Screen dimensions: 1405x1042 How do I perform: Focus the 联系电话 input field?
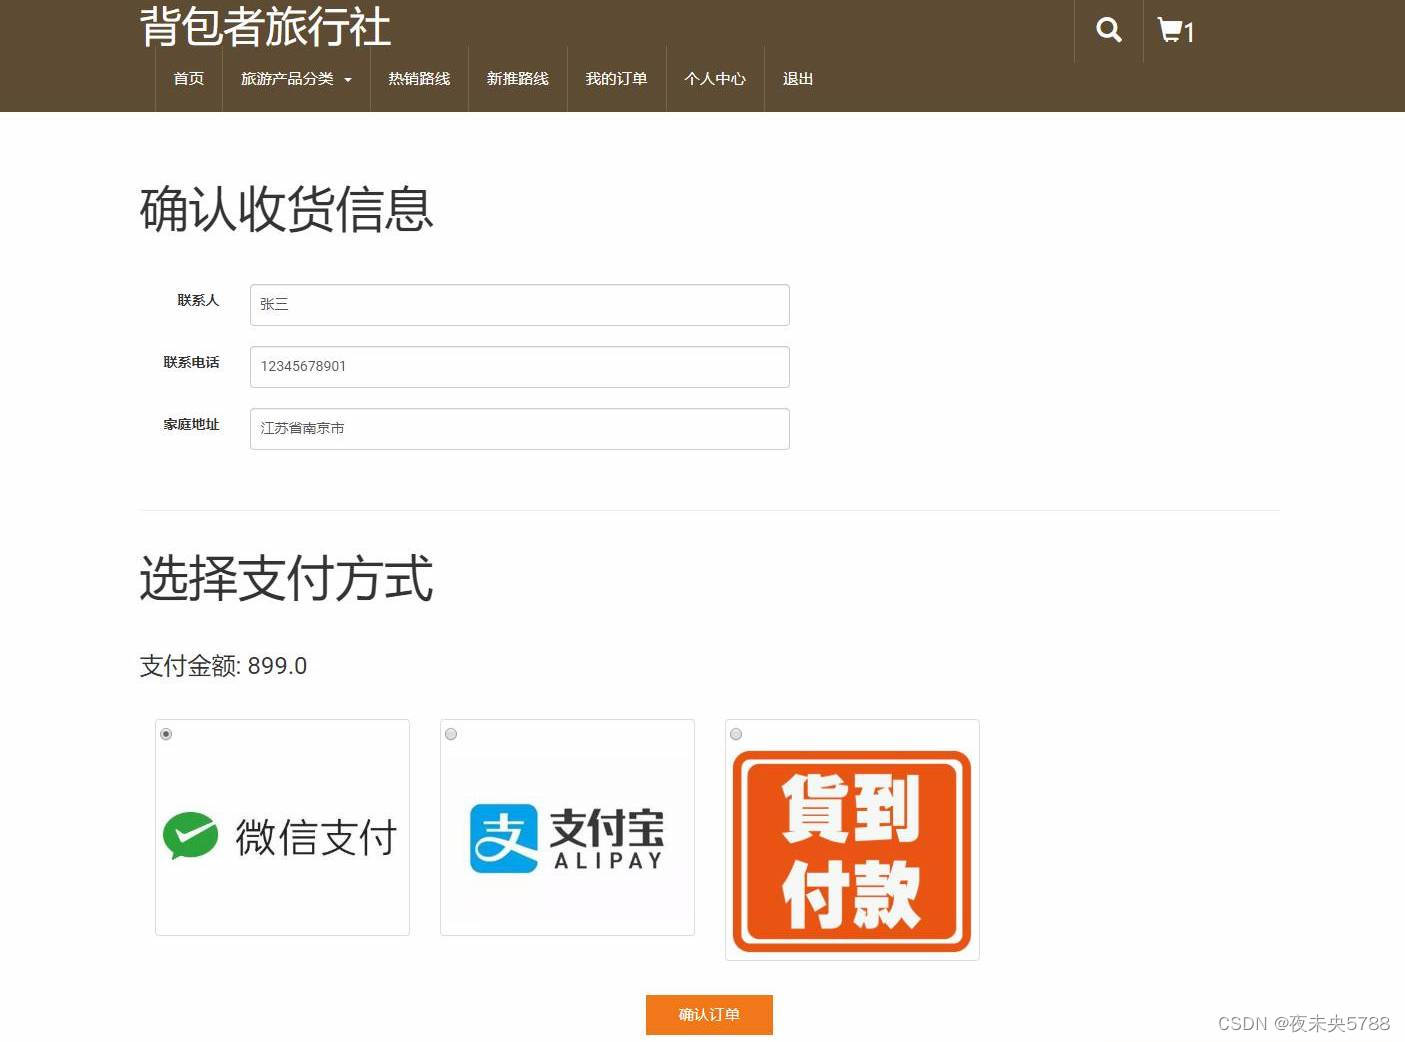tap(520, 367)
